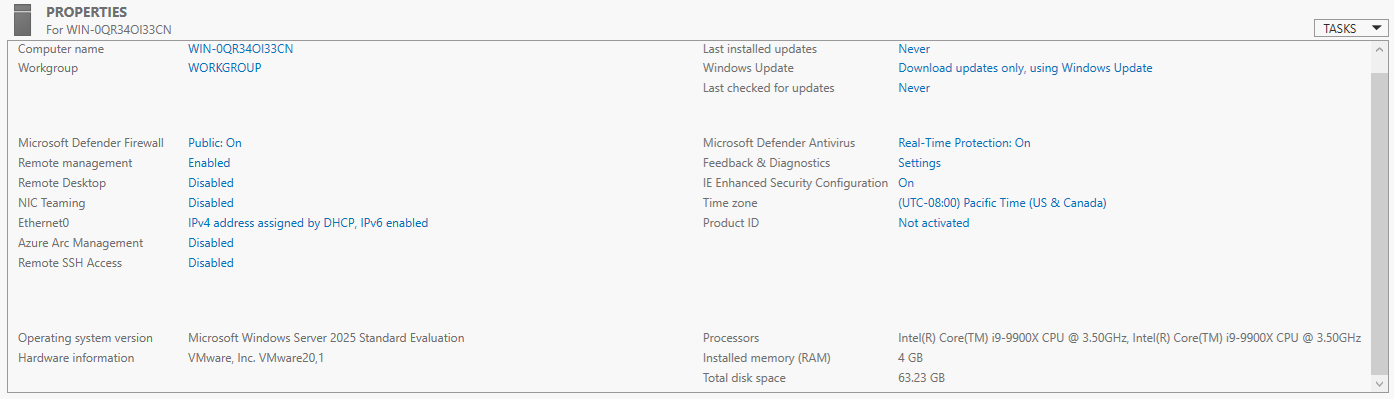Image resolution: width=1394 pixels, height=399 pixels.
Task: Click Remote Desktop Disabled link
Action: click(211, 183)
